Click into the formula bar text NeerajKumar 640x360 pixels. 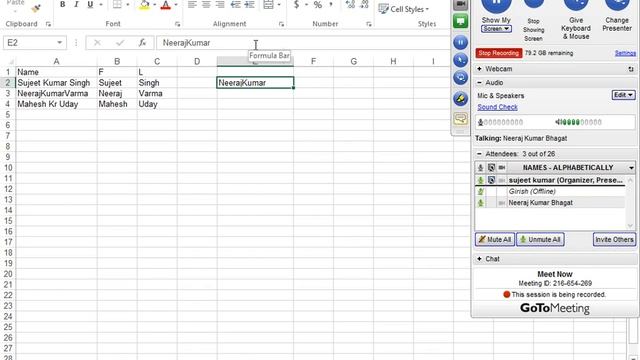pos(186,43)
